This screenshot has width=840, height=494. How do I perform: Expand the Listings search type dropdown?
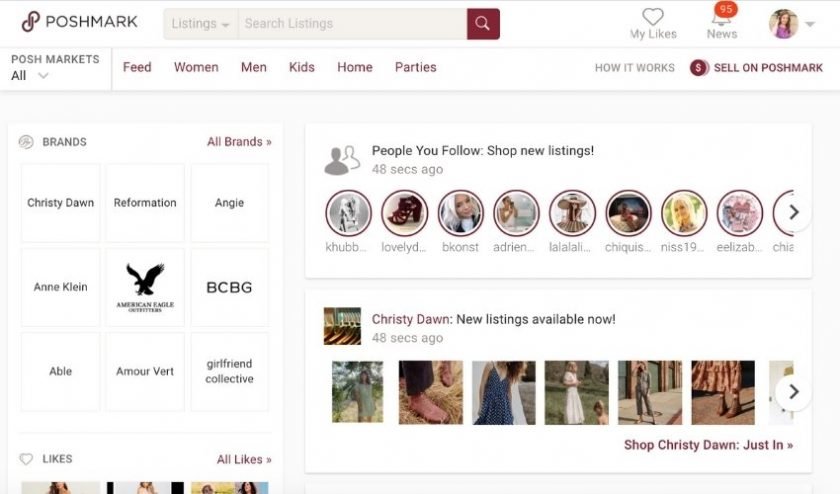(x=201, y=24)
